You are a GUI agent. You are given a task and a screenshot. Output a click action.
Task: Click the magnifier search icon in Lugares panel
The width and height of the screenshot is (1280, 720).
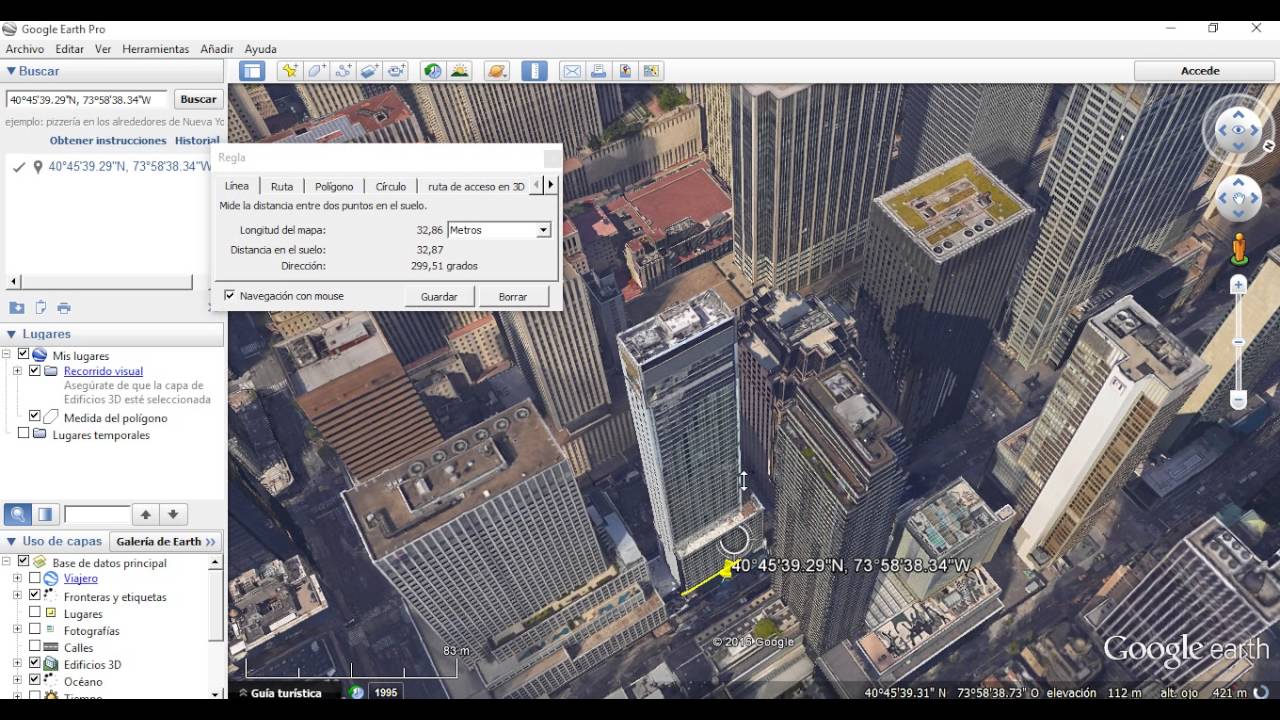coord(18,514)
